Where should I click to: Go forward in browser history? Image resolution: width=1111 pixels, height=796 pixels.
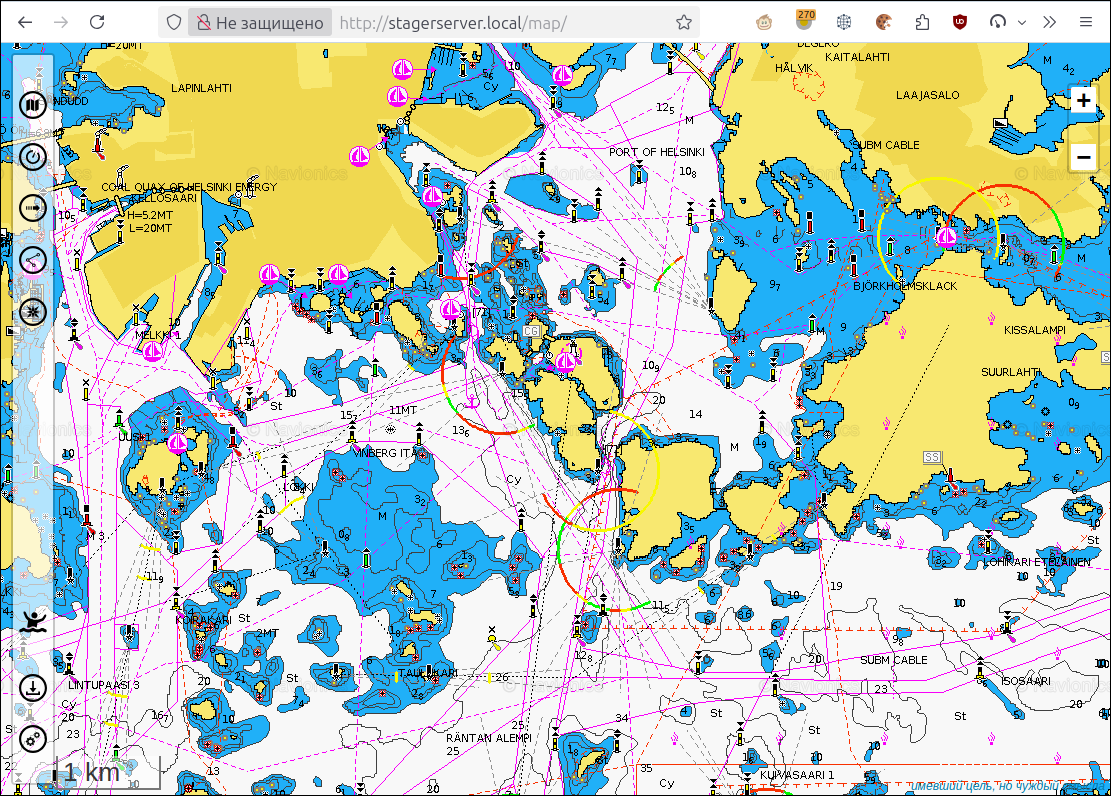(x=61, y=23)
